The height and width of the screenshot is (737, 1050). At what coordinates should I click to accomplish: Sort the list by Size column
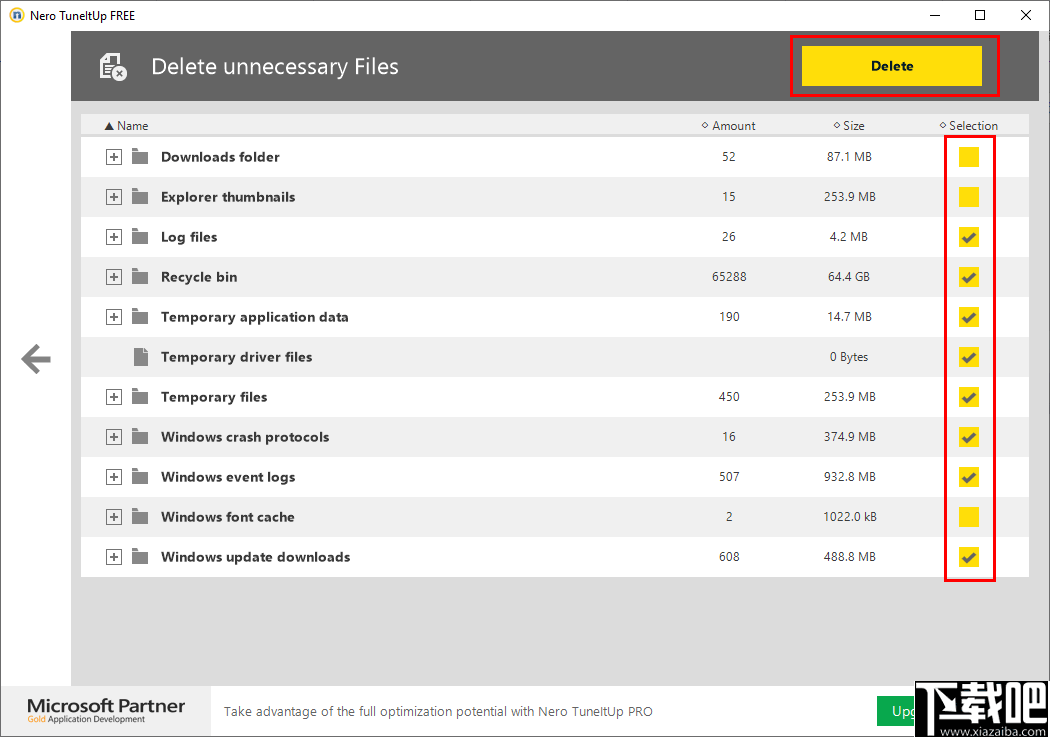[x=853, y=126]
